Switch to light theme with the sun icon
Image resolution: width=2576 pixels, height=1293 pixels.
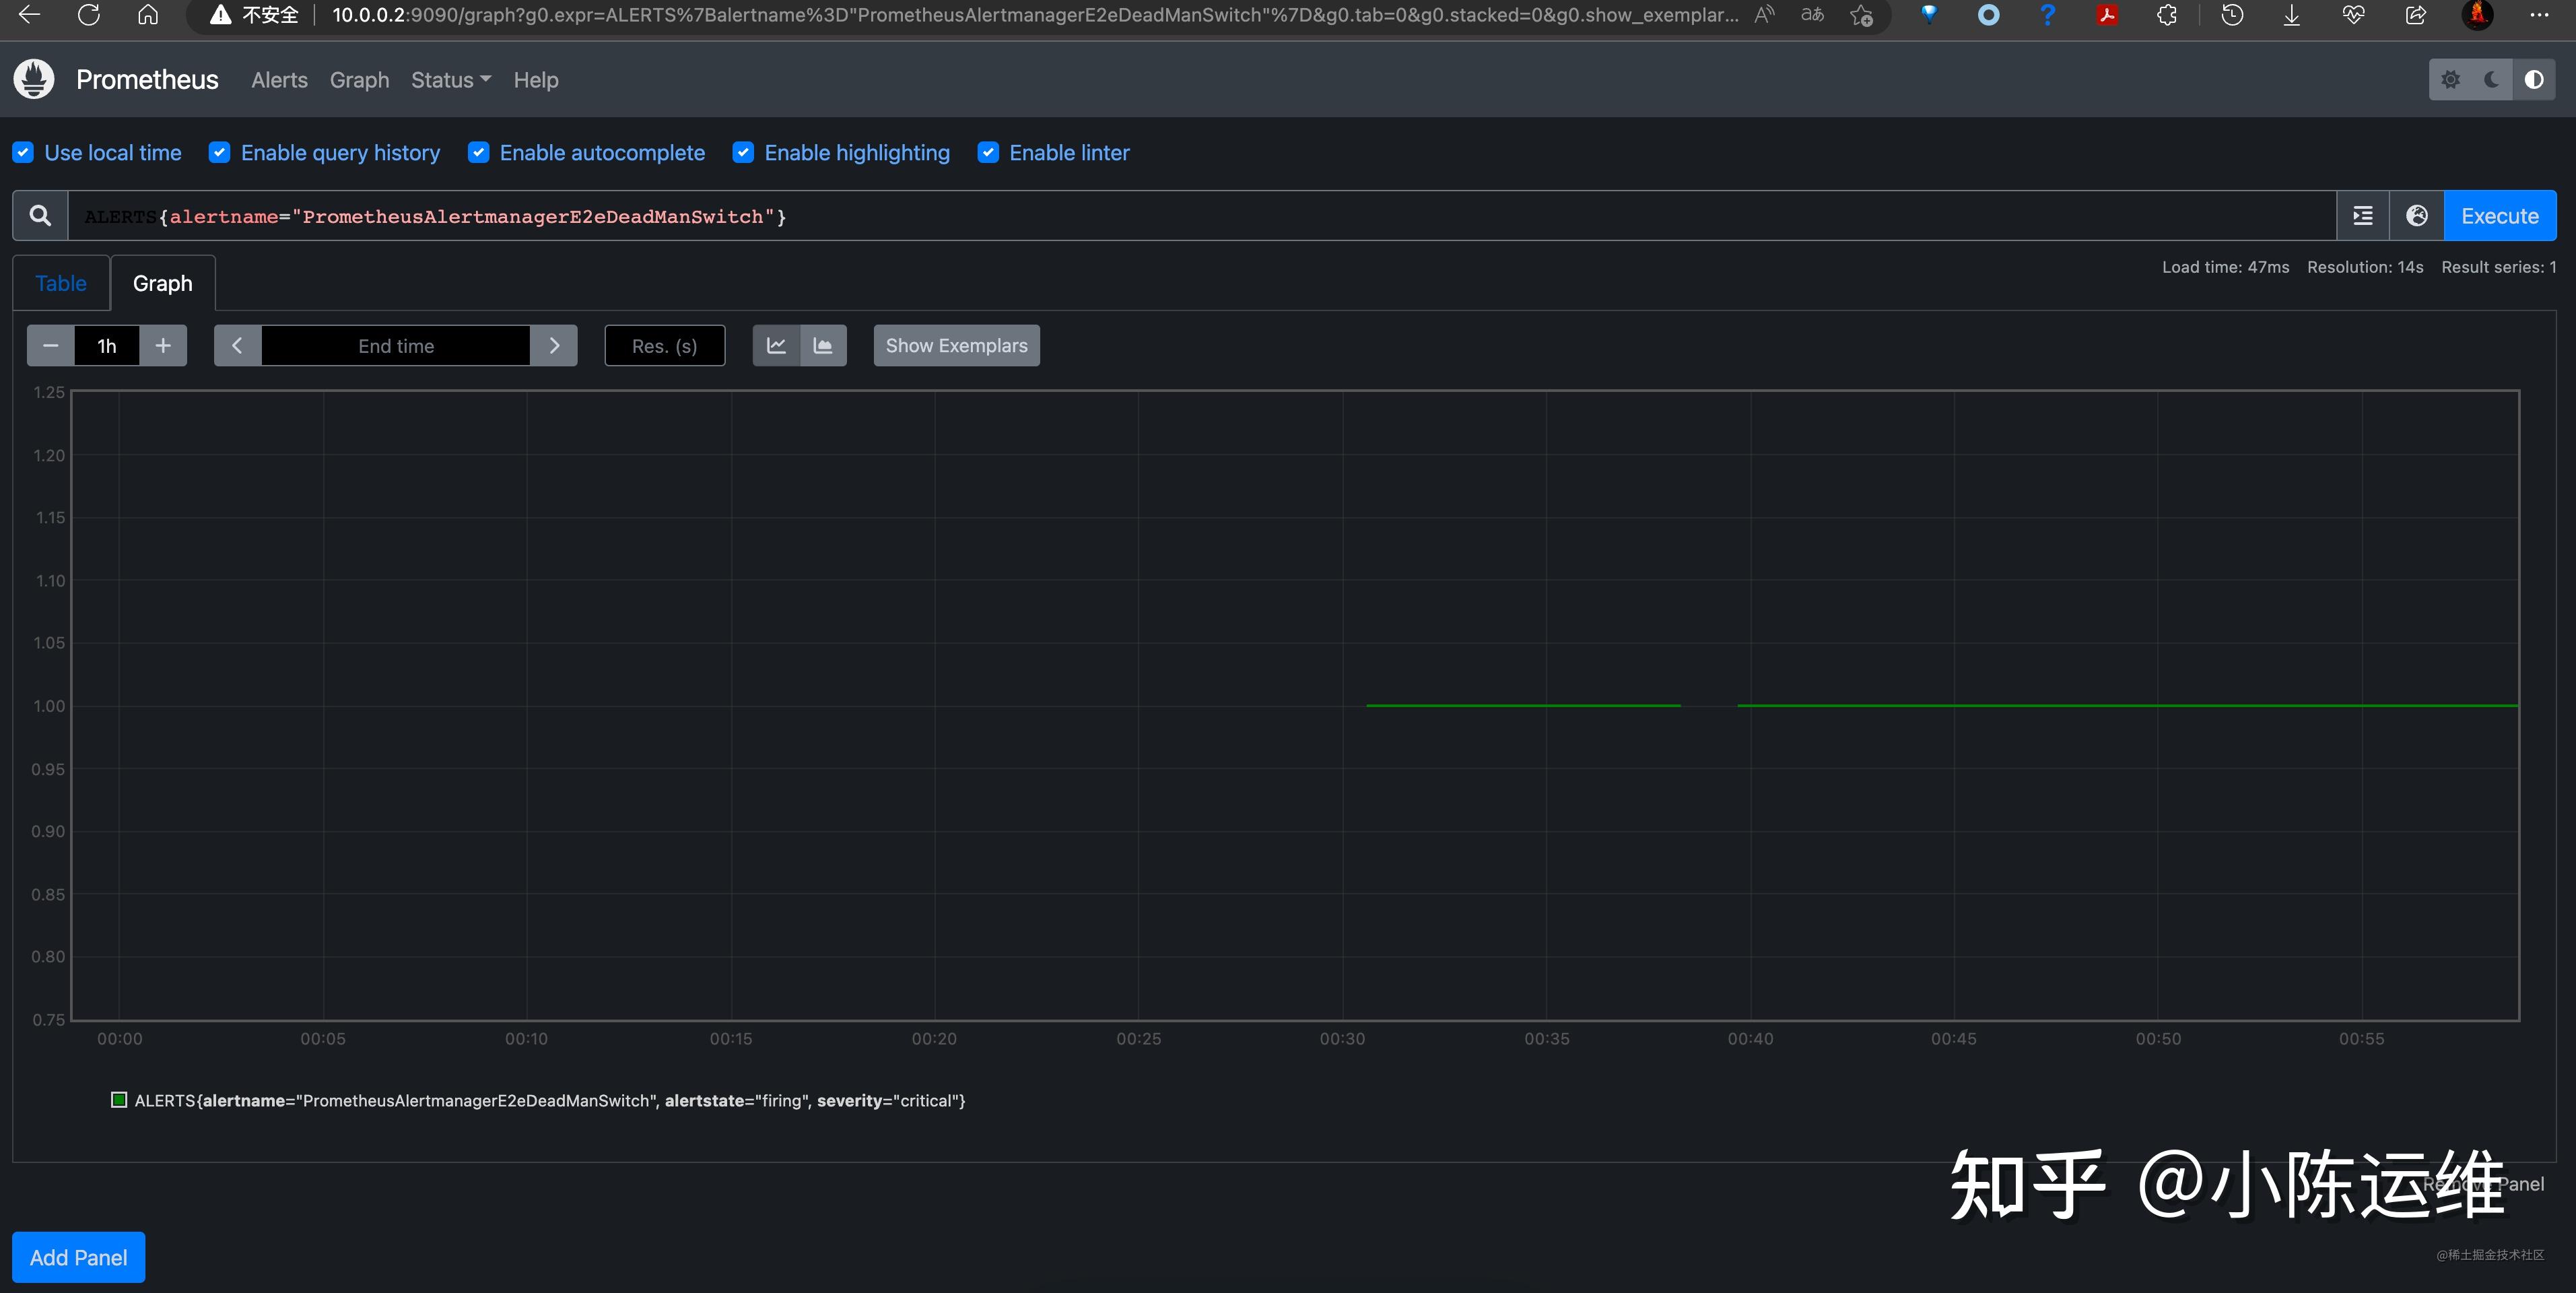[2451, 79]
